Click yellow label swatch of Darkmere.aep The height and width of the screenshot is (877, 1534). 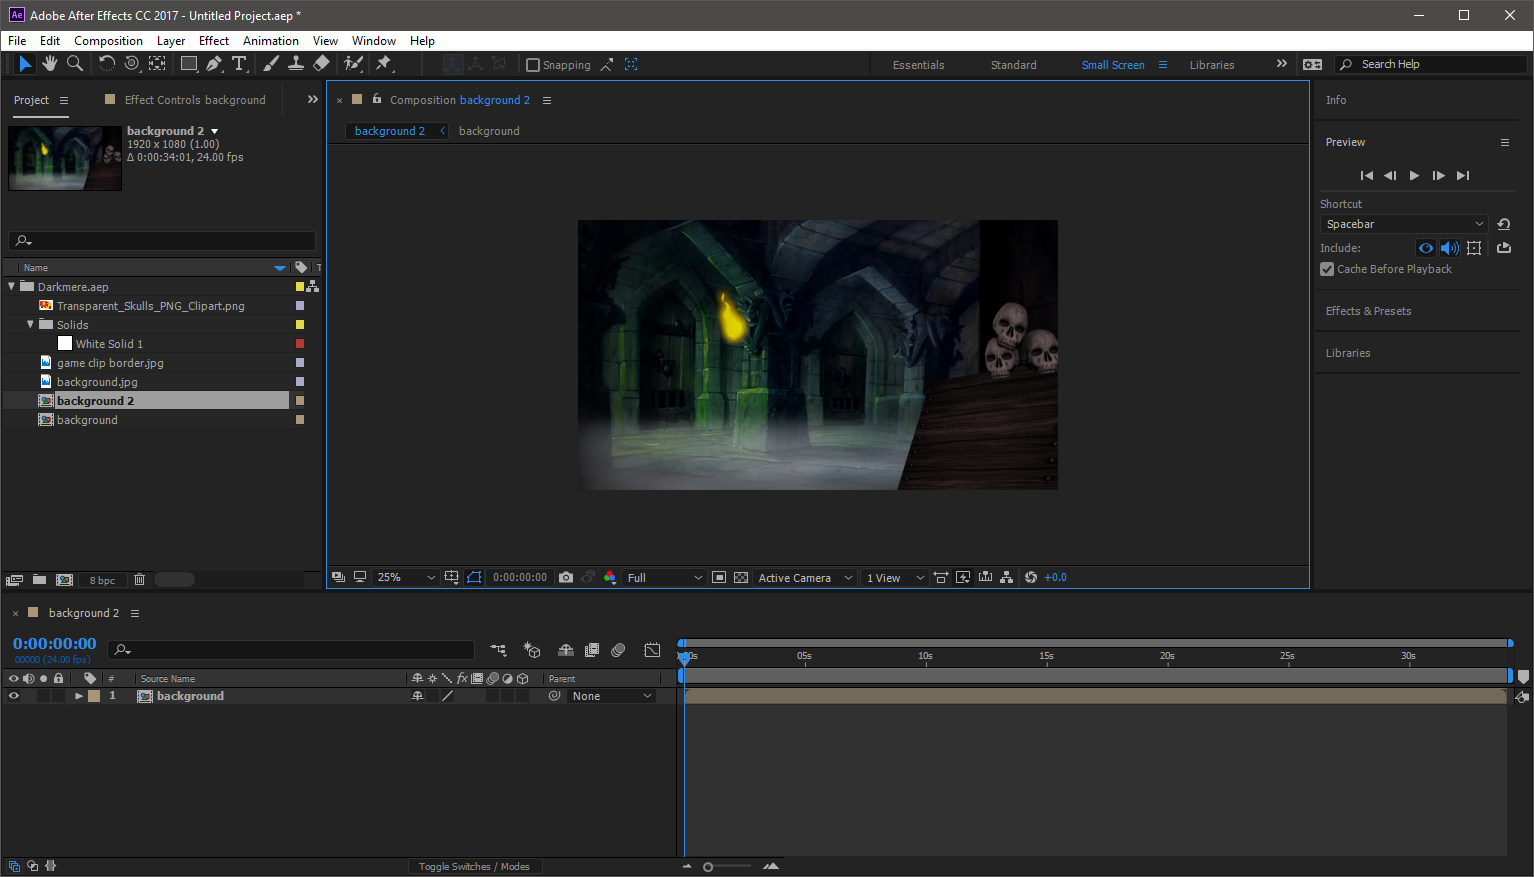(x=299, y=287)
